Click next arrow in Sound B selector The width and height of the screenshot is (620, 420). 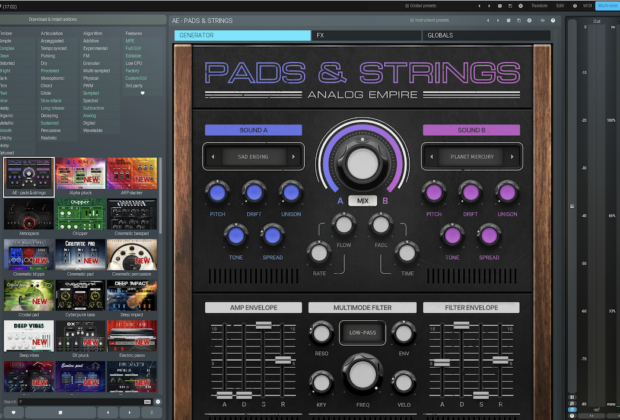click(x=512, y=157)
